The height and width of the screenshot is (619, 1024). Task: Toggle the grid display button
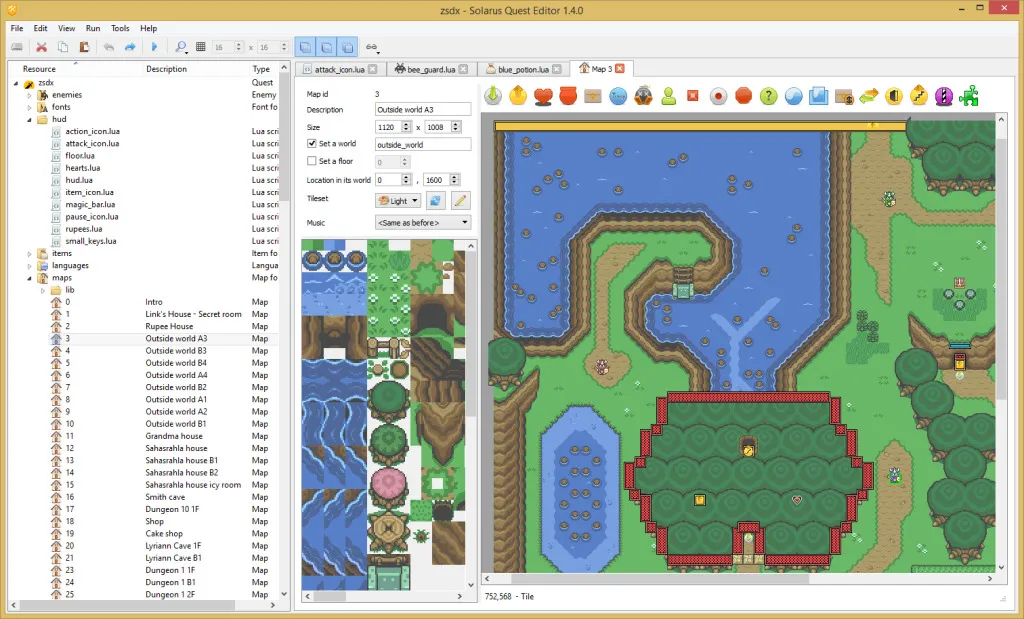click(200, 46)
